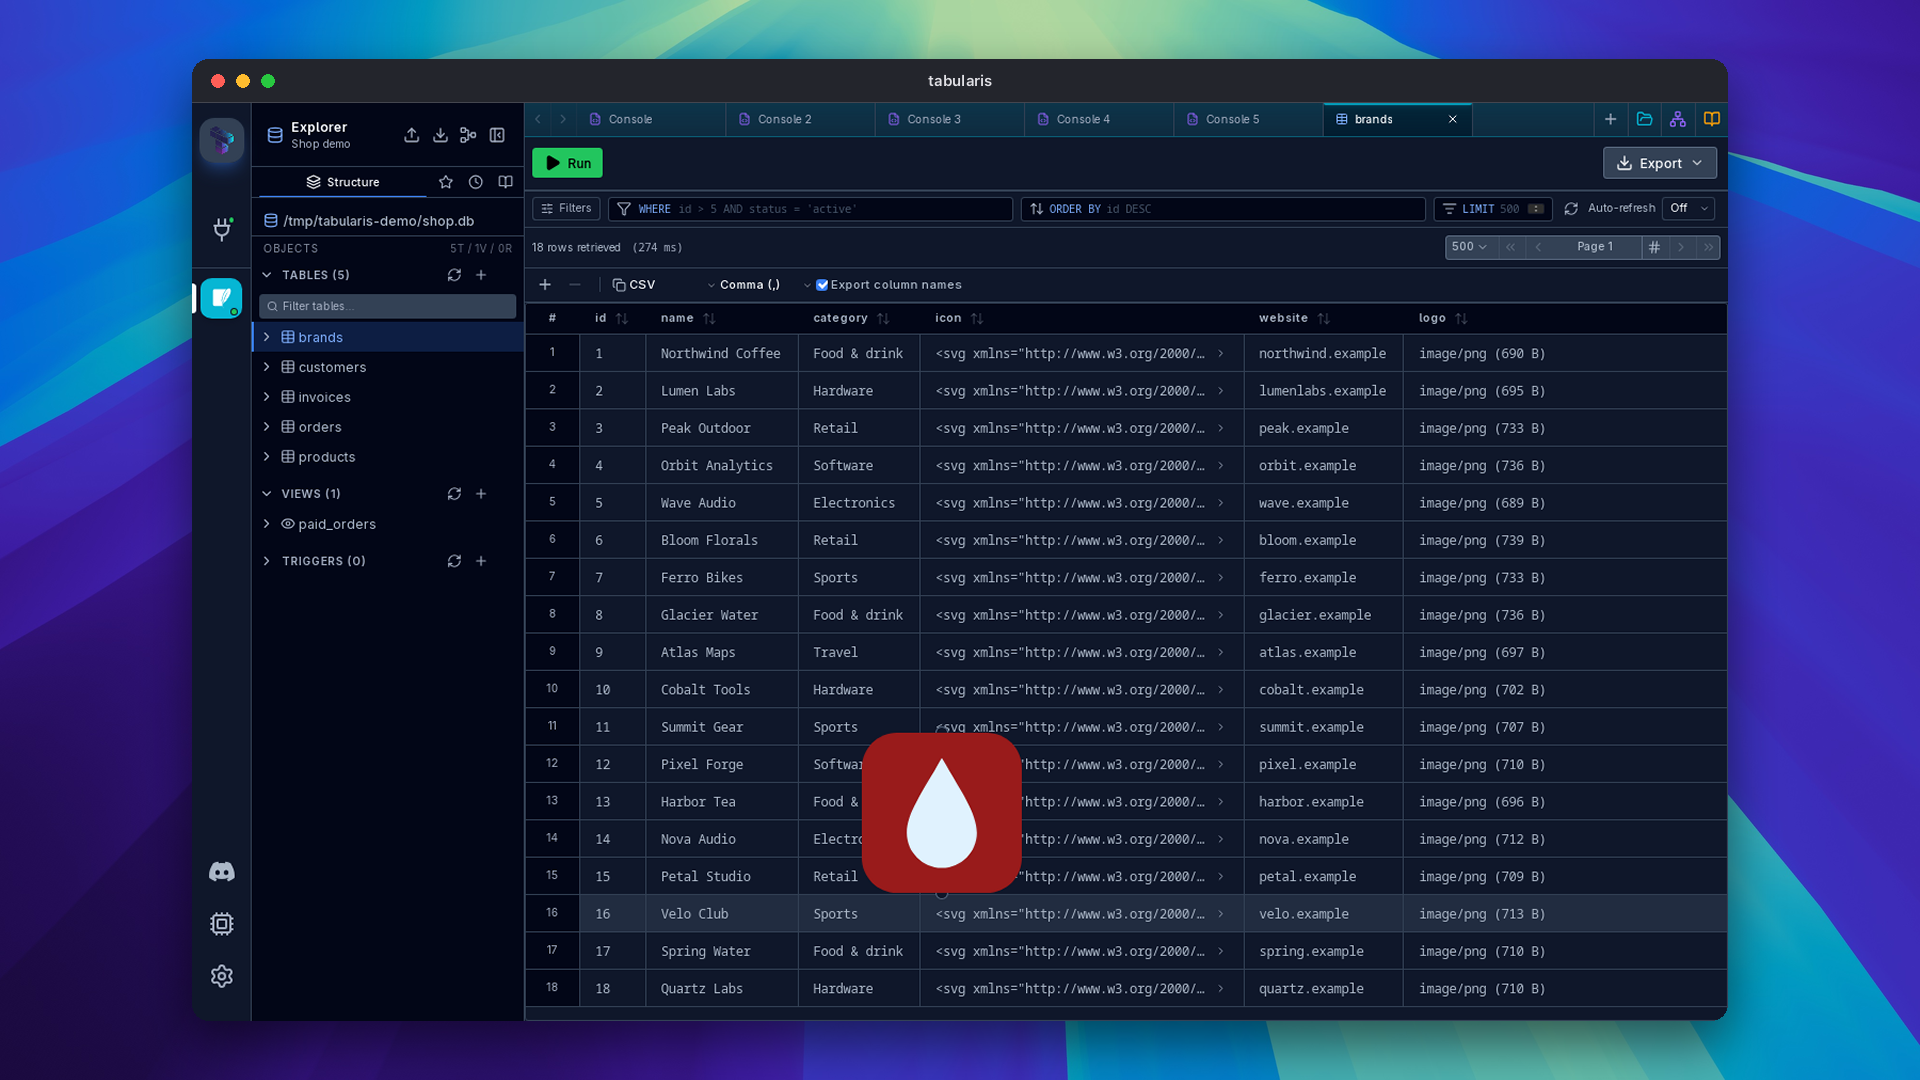Open the history clock tab
The image size is (1920, 1080).
476,182
